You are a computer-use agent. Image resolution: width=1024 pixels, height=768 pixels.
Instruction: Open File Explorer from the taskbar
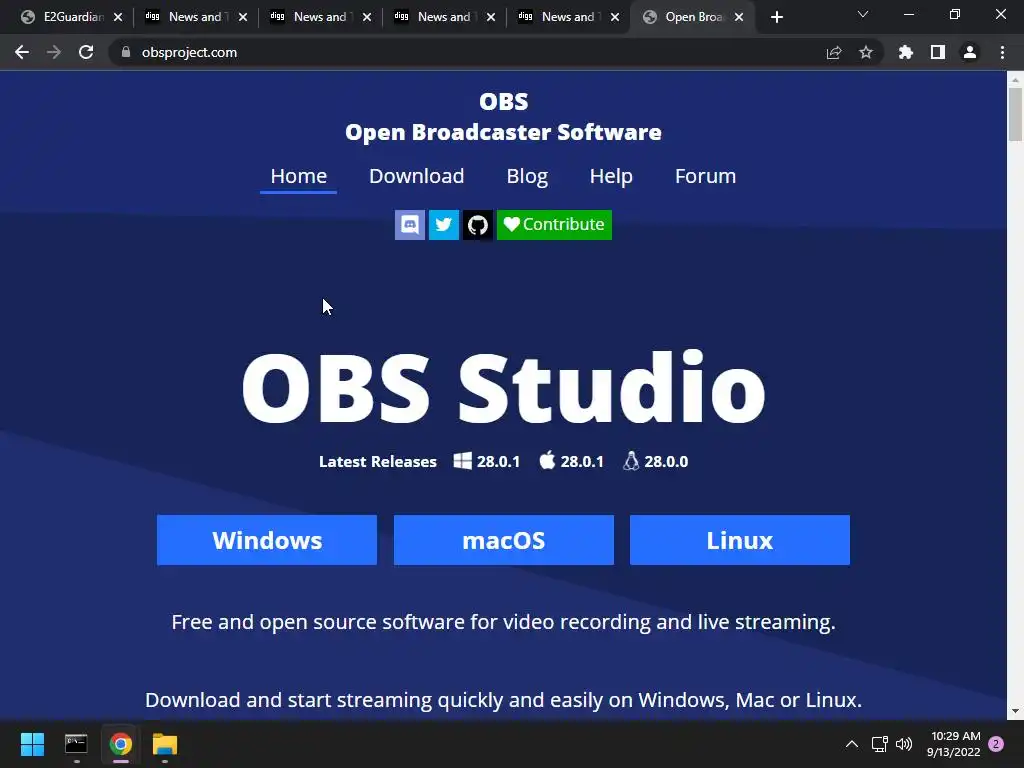165,744
